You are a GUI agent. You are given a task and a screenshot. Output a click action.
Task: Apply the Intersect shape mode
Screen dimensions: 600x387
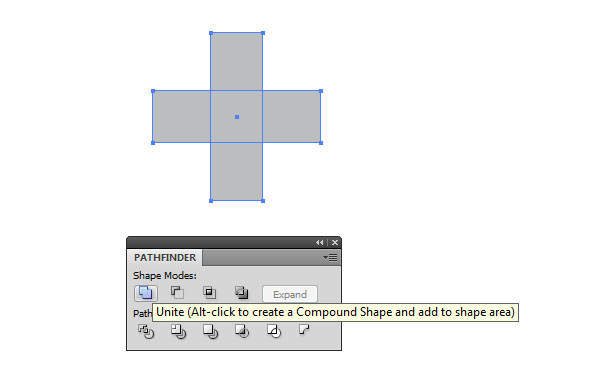click(x=209, y=293)
